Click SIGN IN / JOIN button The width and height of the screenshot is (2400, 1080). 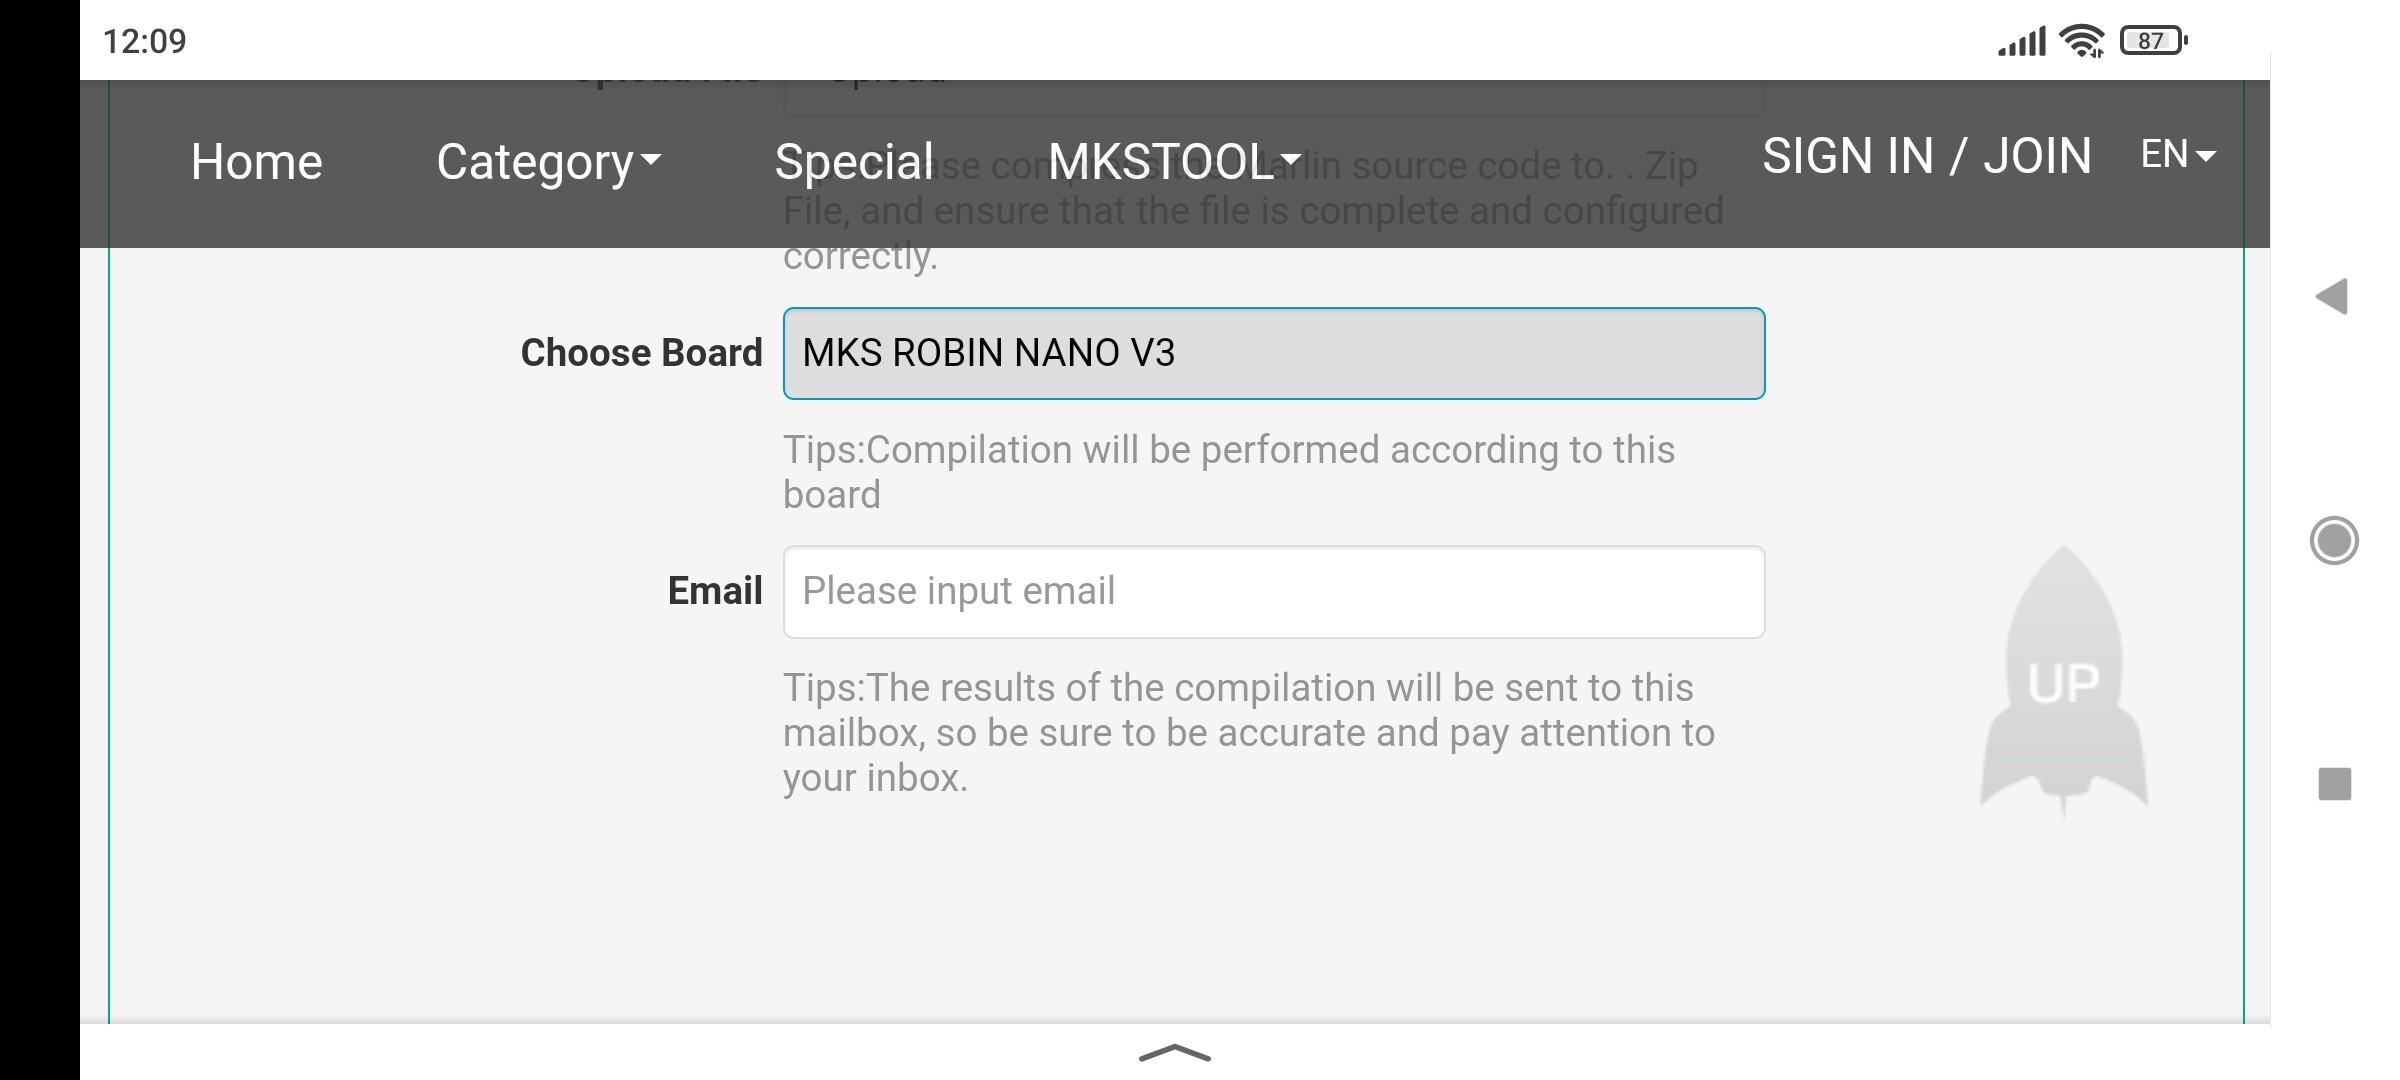click(1927, 153)
